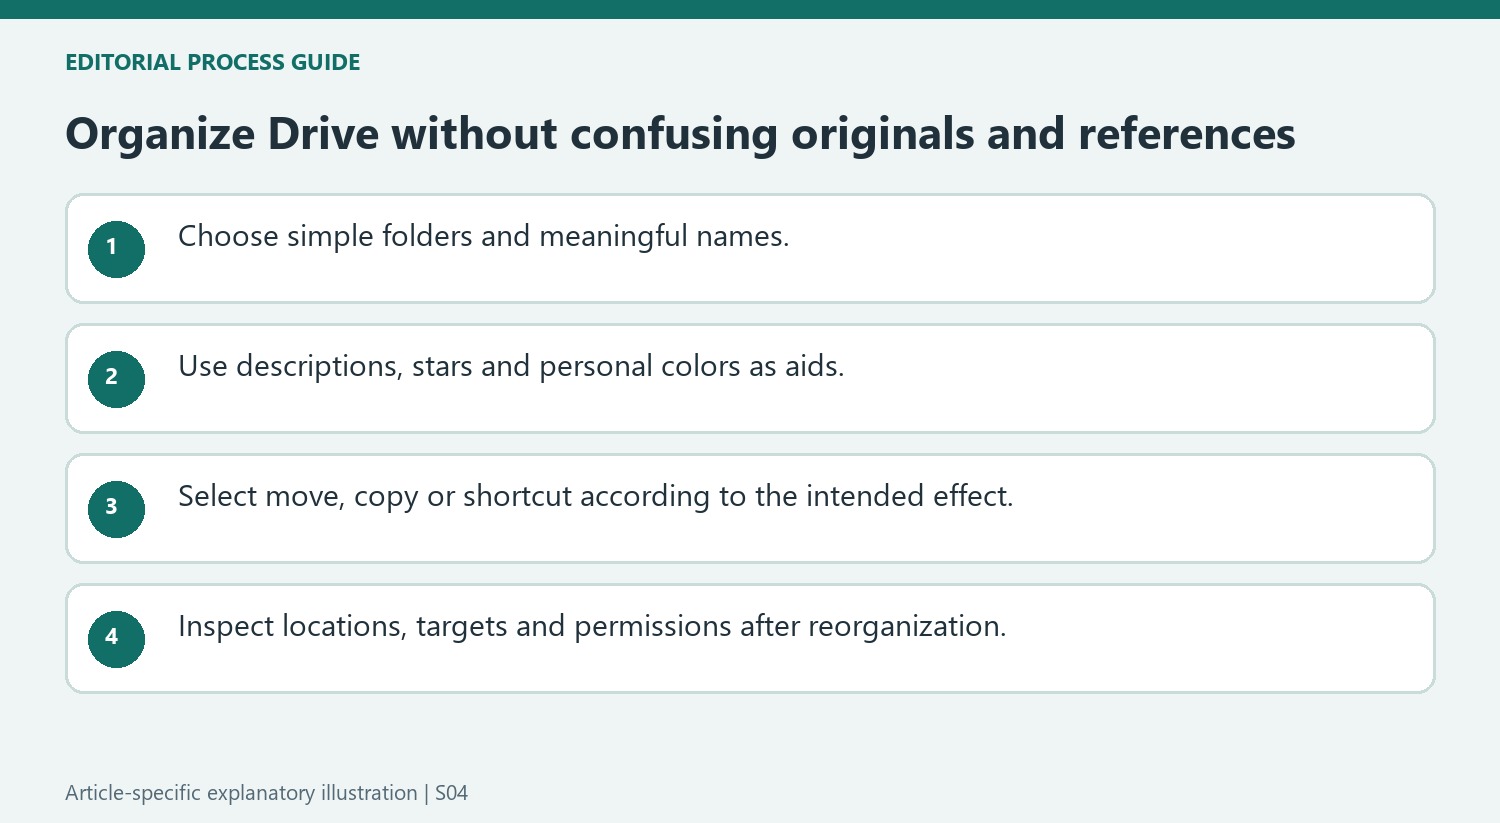Image resolution: width=1500 pixels, height=823 pixels.
Task: Click the number 4 circle badge
Action: click(116, 639)
